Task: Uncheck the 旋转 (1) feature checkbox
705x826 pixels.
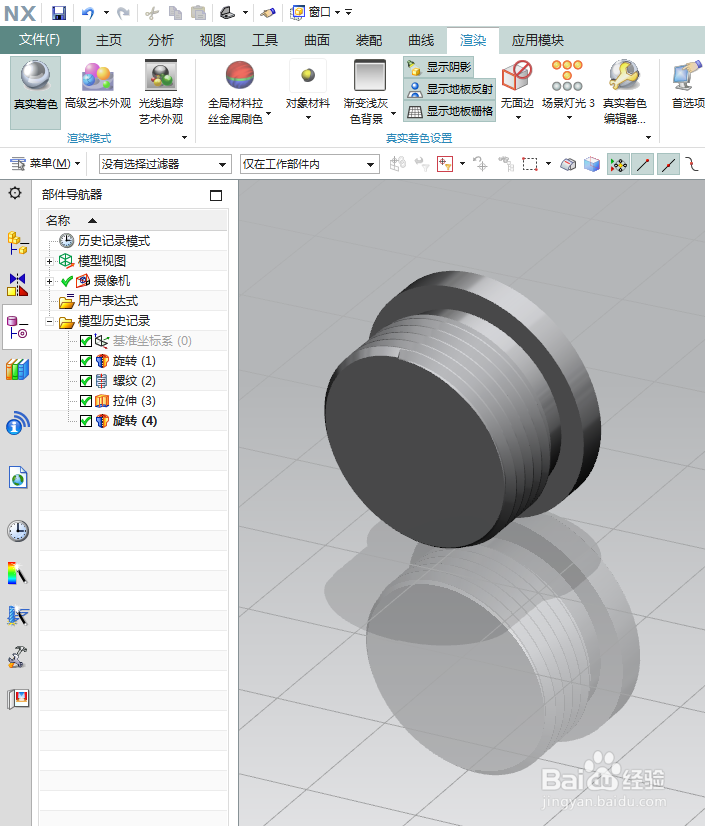Action: point(86,361)
